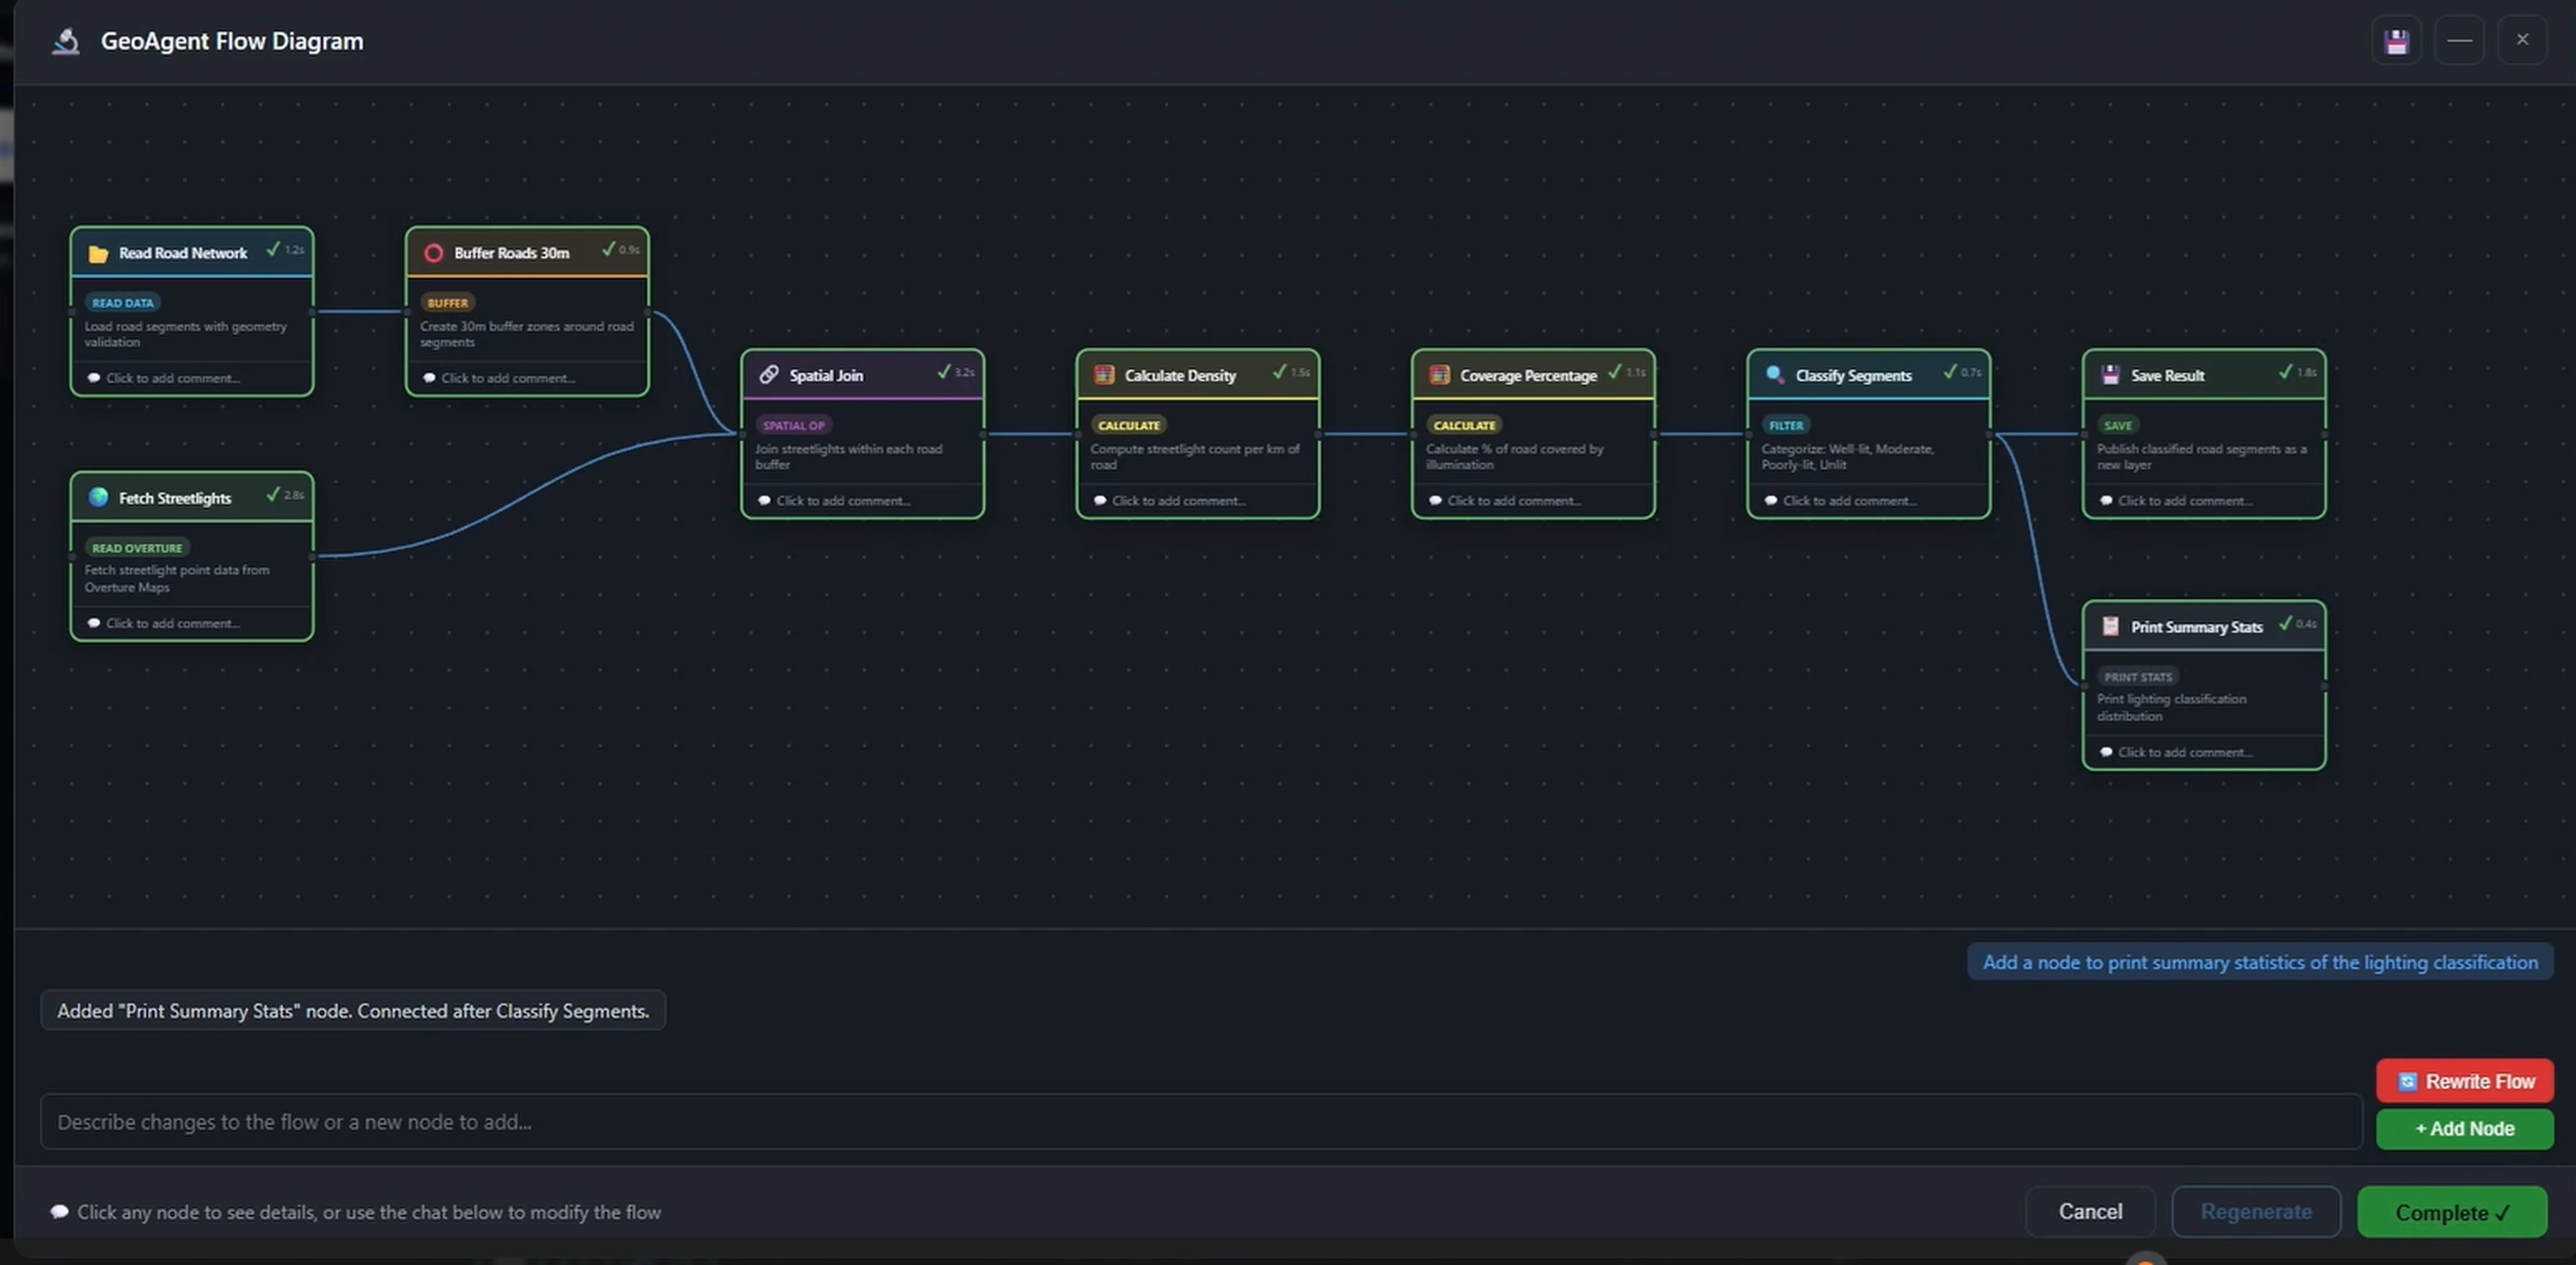Add comment on Read Road Network node
The width and height of the screenshot is (2576, 1265).
173,378
